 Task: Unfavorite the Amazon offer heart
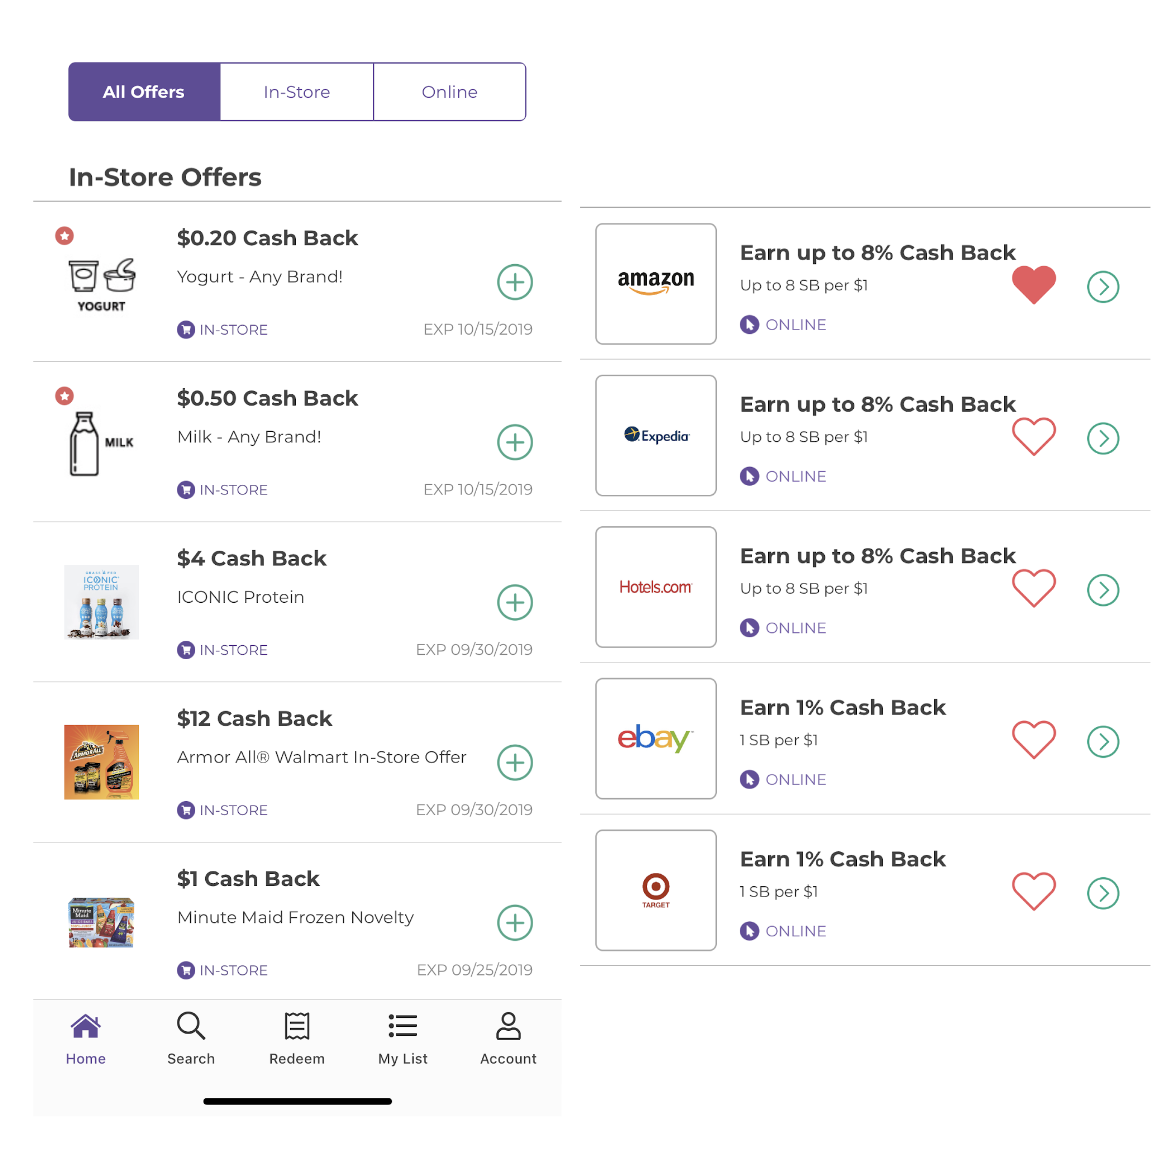coord(1034,285)
